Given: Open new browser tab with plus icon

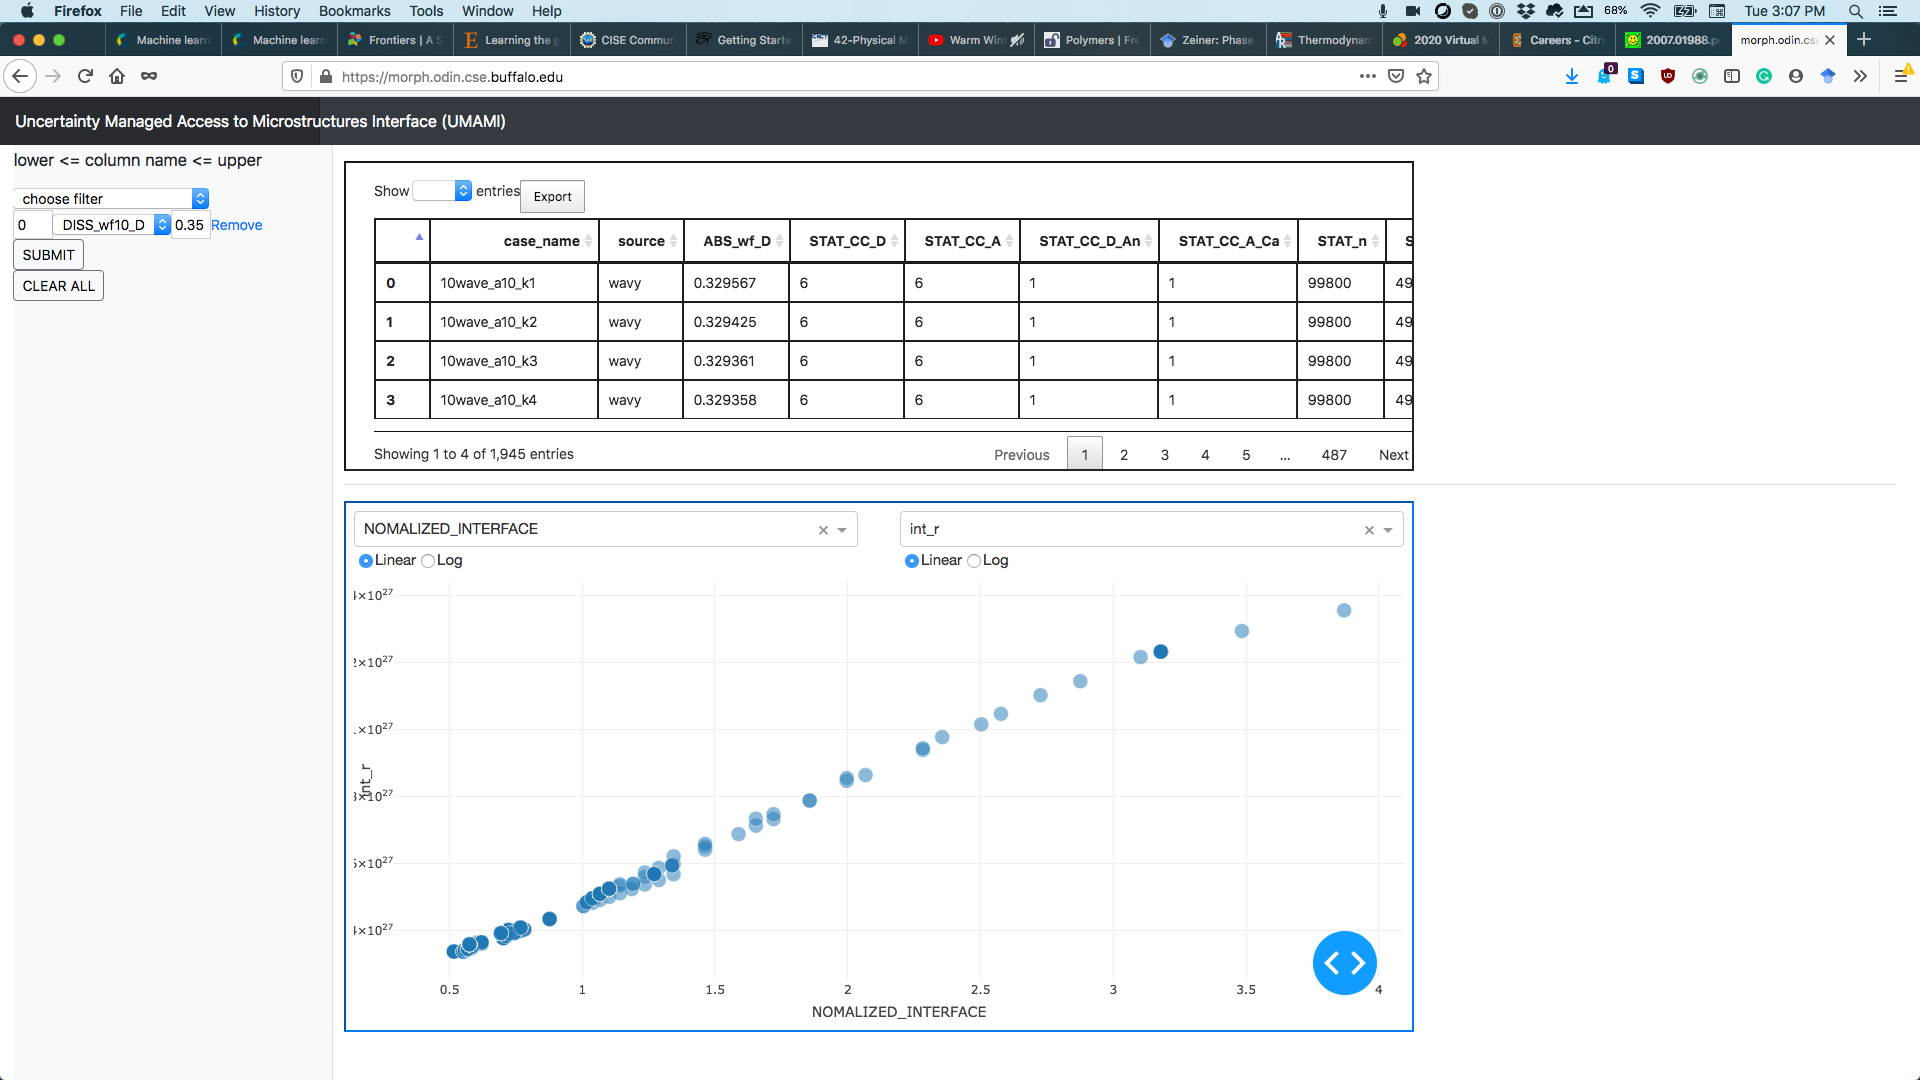Looking at the screenshot, I should [1864, 40].
